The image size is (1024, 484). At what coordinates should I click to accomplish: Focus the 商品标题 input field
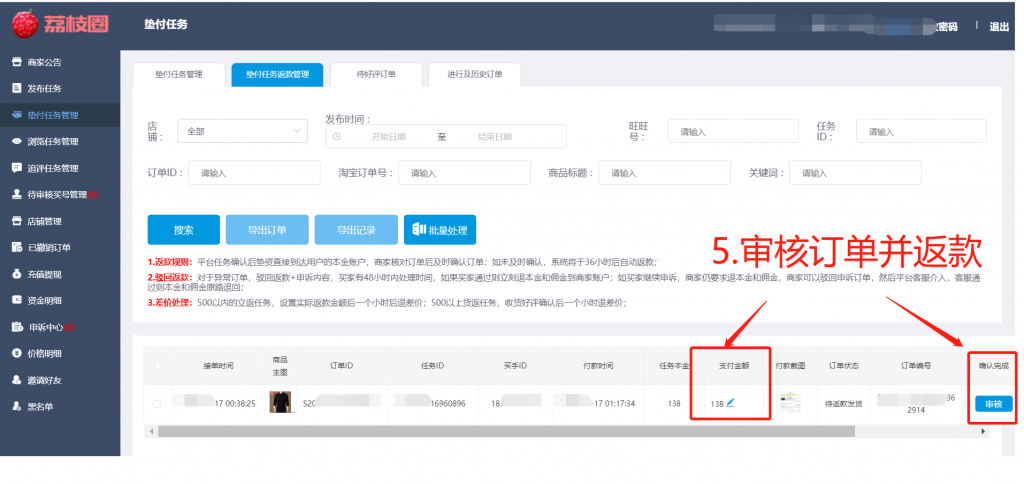coord(664,172)
